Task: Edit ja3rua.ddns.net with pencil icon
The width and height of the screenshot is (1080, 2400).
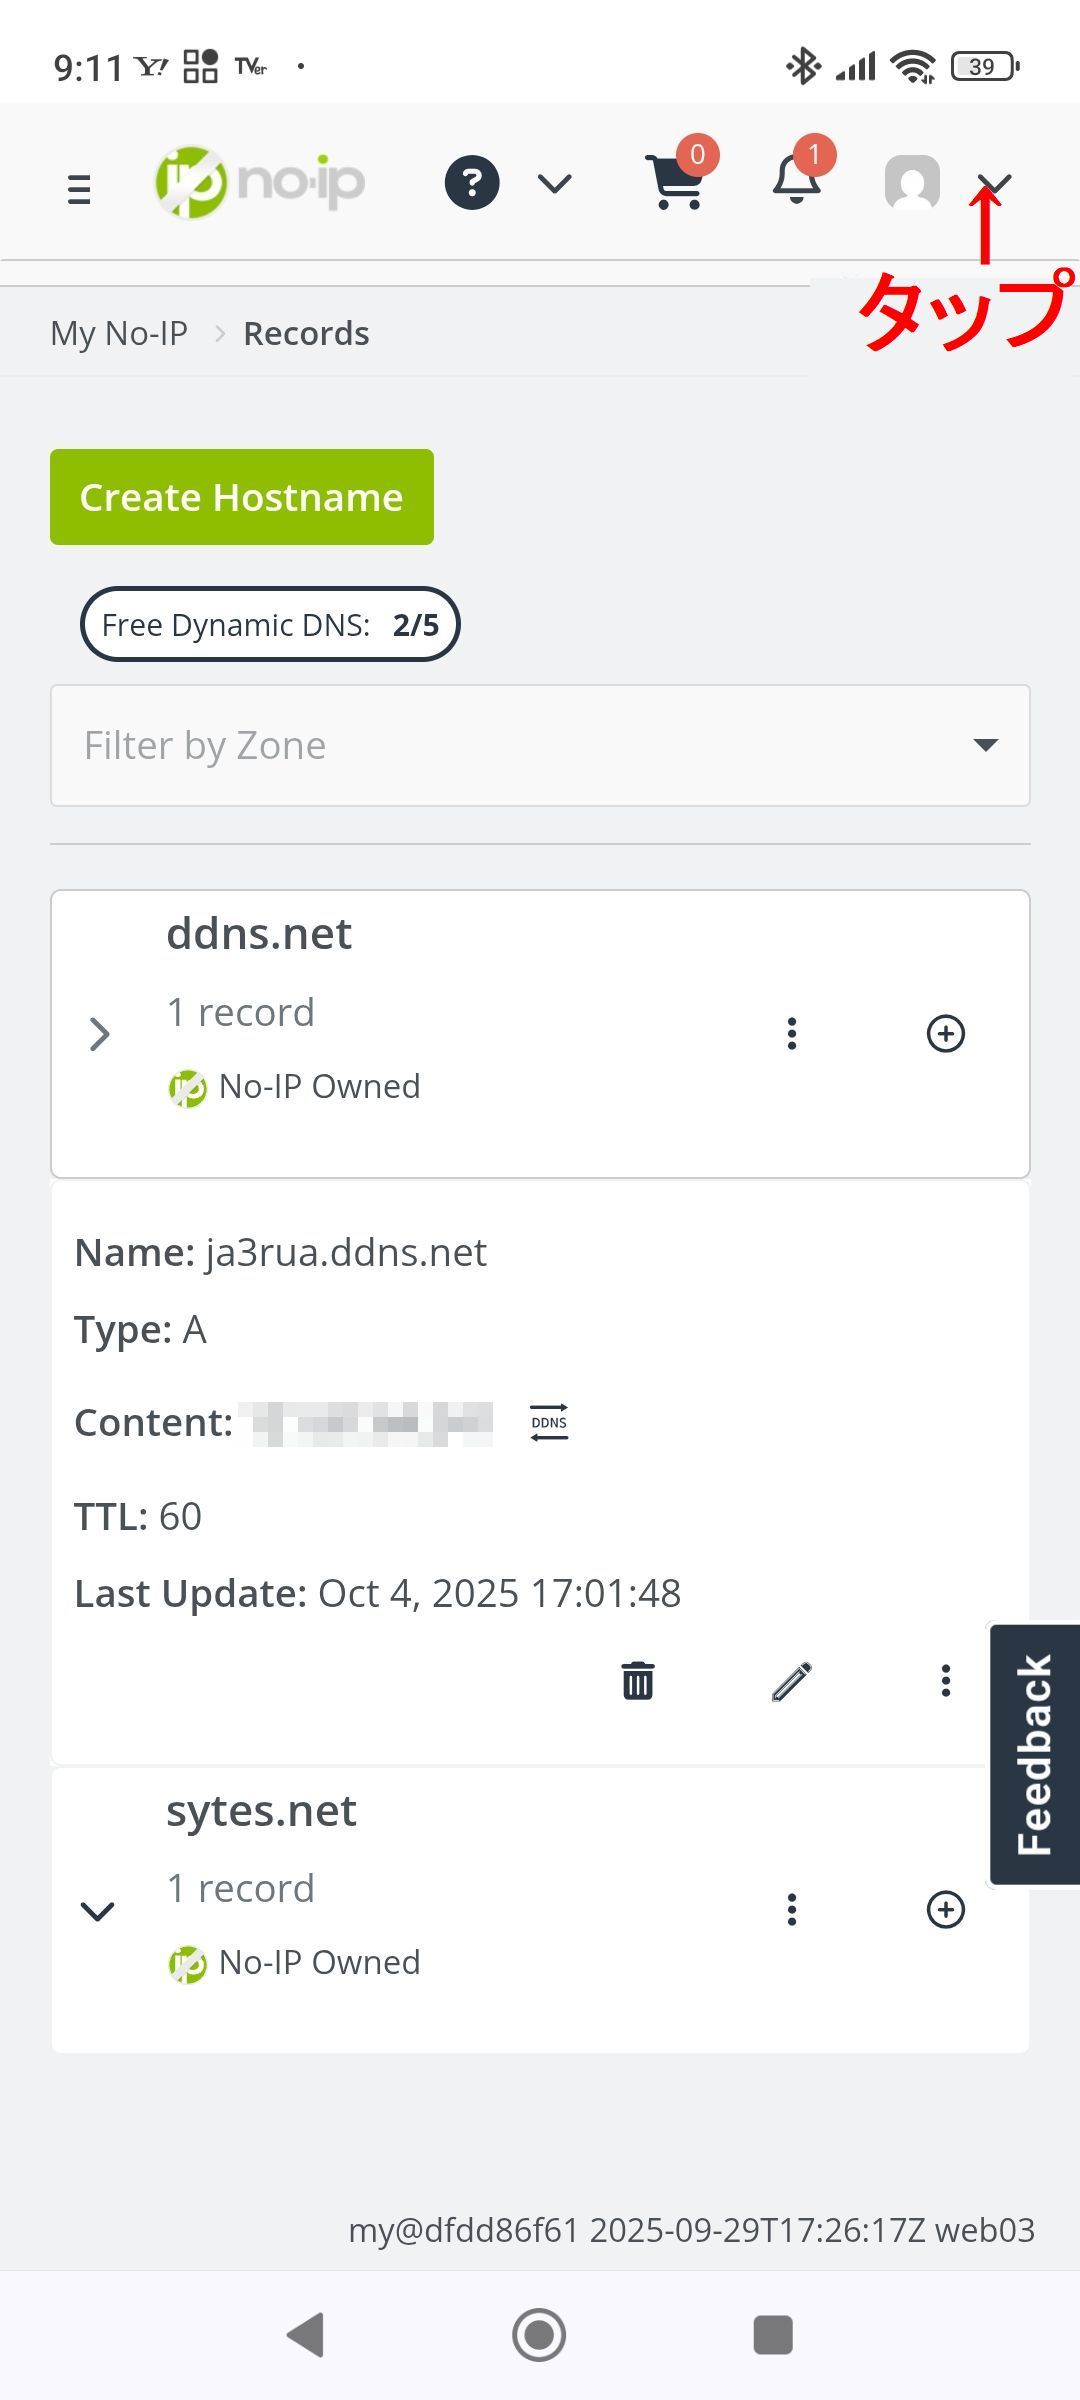Action: pos(791,1681)
